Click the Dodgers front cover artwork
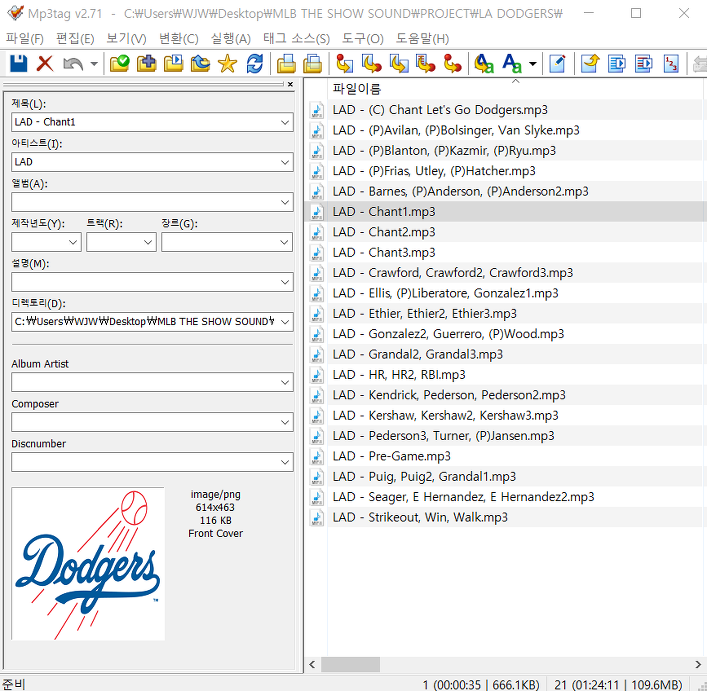 [88, 563]
